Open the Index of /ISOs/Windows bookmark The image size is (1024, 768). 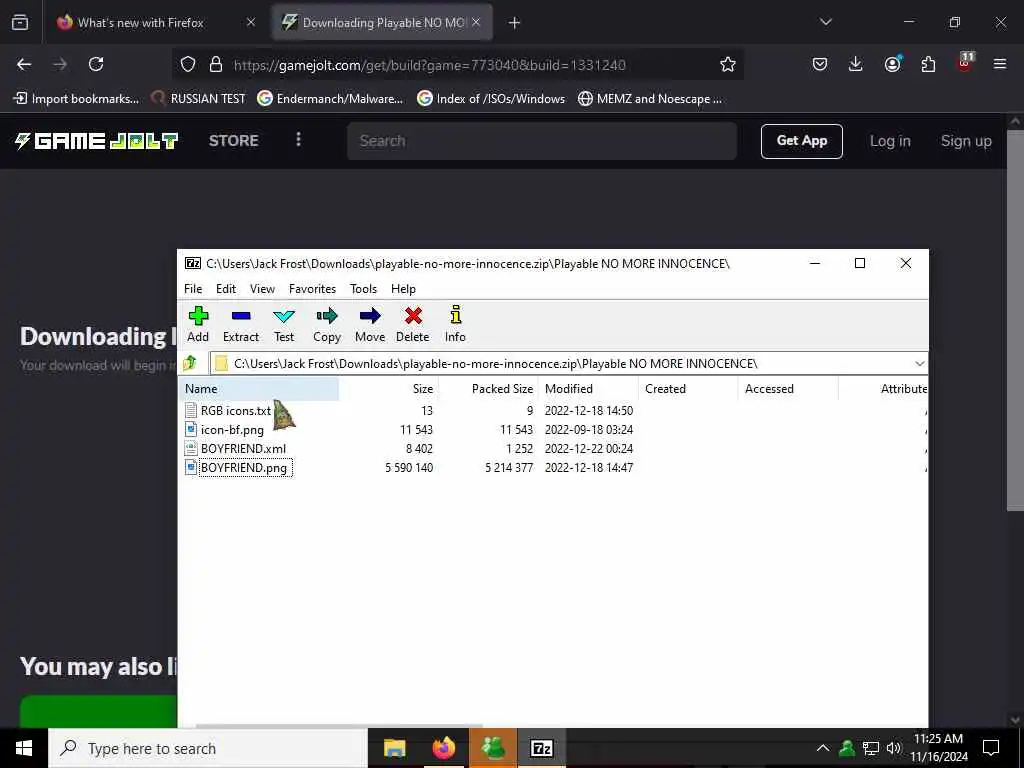pos(491,99)
